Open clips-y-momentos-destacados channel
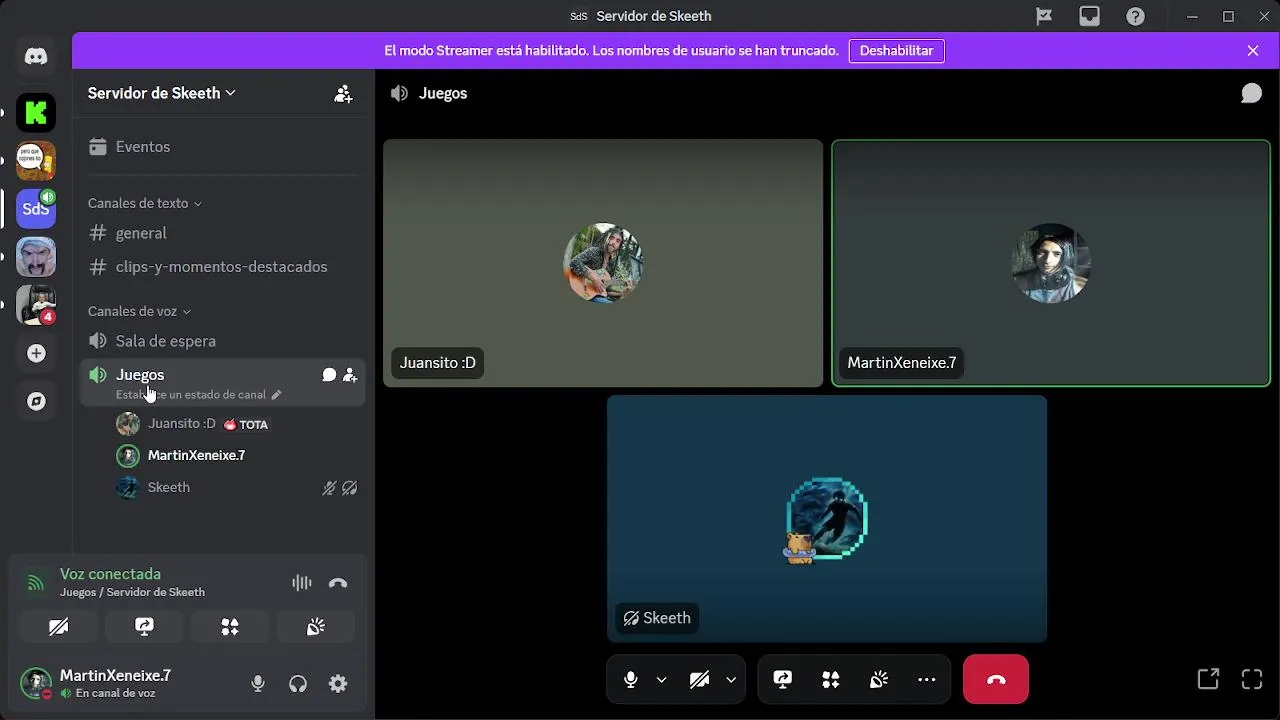Viewport: 1280px width, 720px height. click(223, 267)
